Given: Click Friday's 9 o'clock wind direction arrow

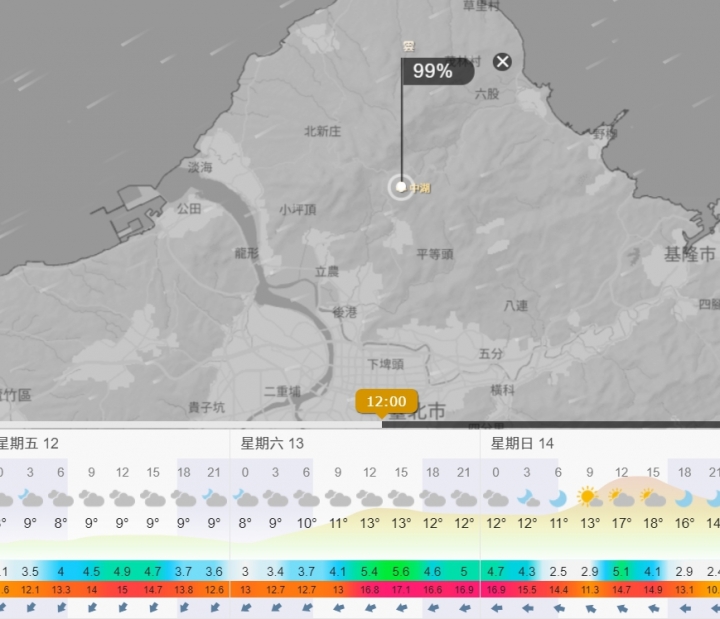Looking at the screenshot, I should [92, 608].
